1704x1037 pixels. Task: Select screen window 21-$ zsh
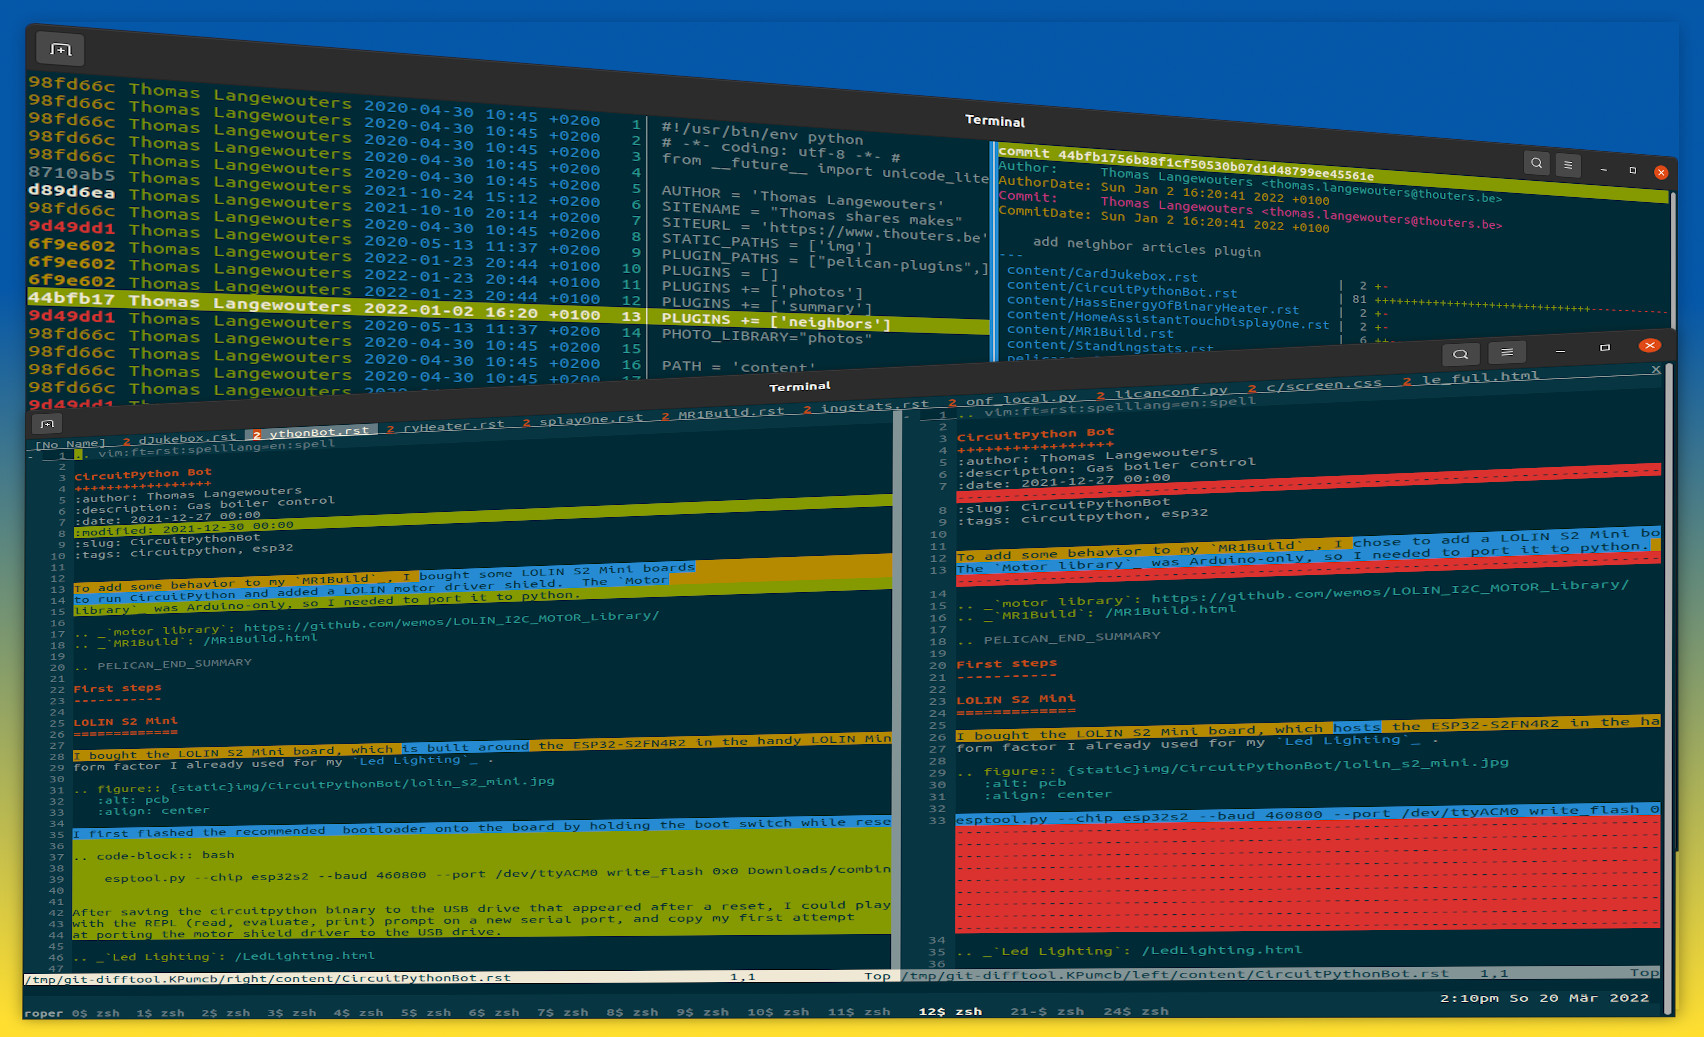(1047, 1012)
